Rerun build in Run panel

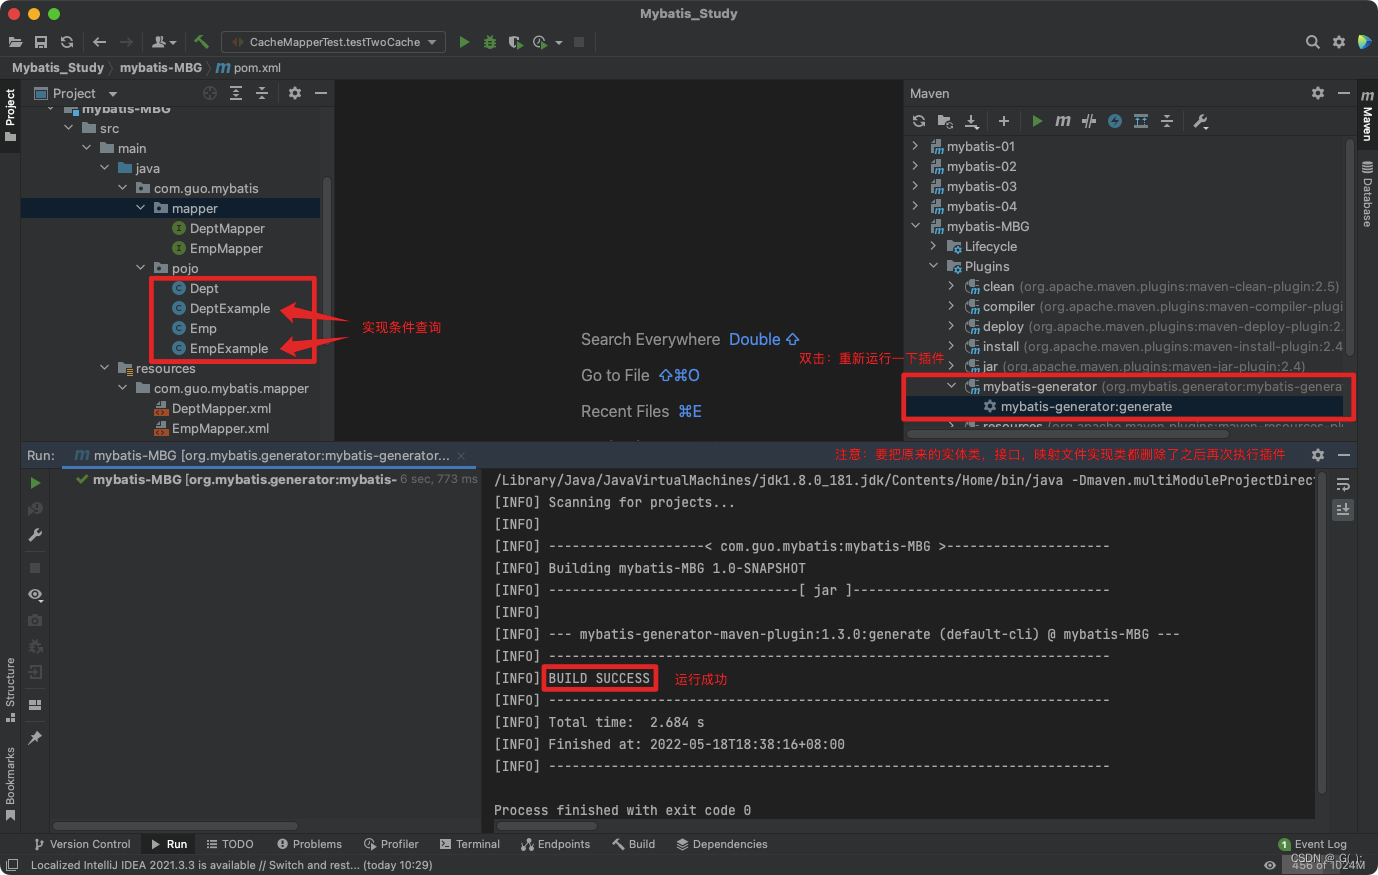tap(35, 483)
